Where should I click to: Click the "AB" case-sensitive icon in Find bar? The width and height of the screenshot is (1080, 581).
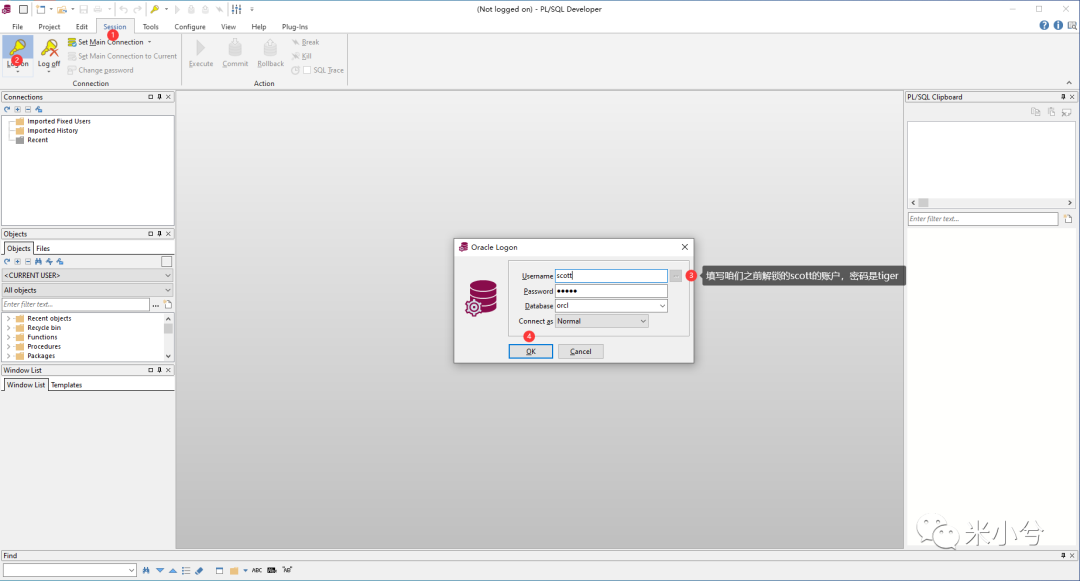click(x=287, y=570)
